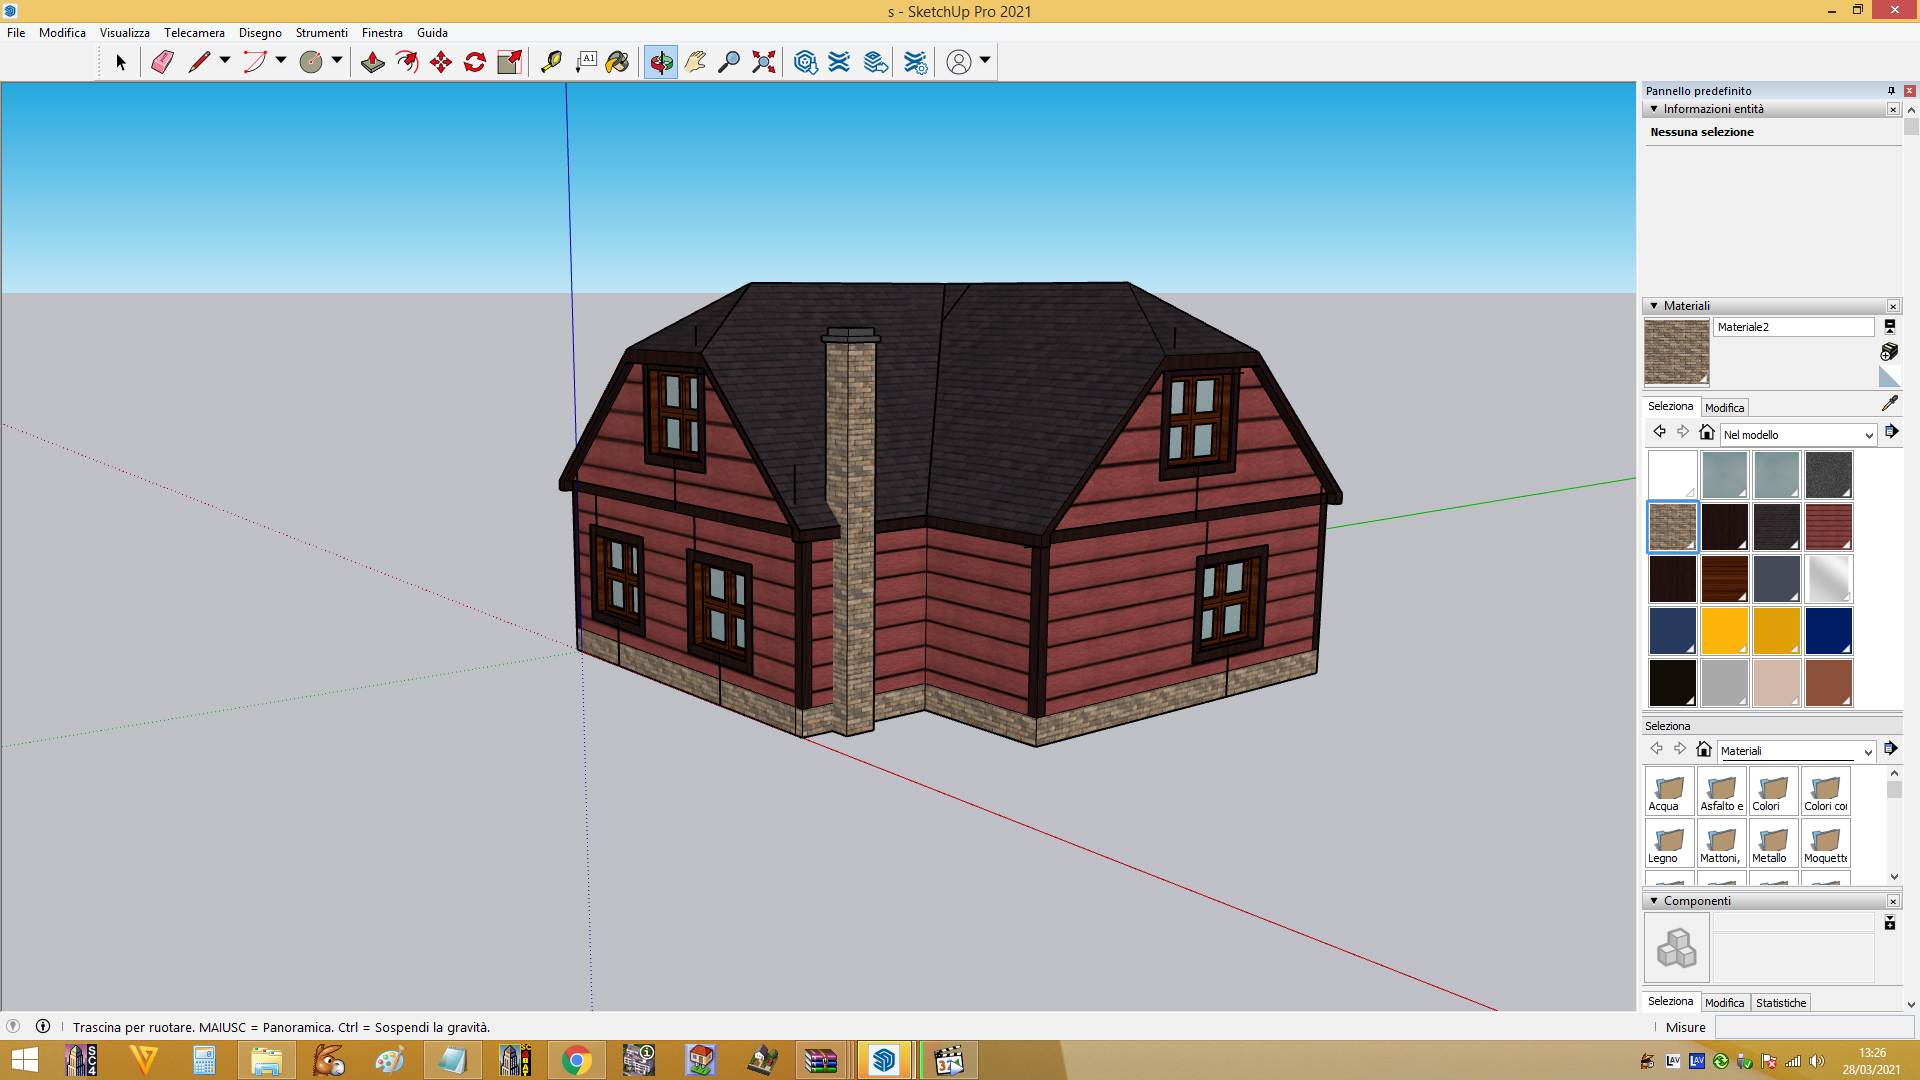Viewport: 1920px width, 1080px height.
Task: Select the Pan hand tool
Action: tap(695, 62)
